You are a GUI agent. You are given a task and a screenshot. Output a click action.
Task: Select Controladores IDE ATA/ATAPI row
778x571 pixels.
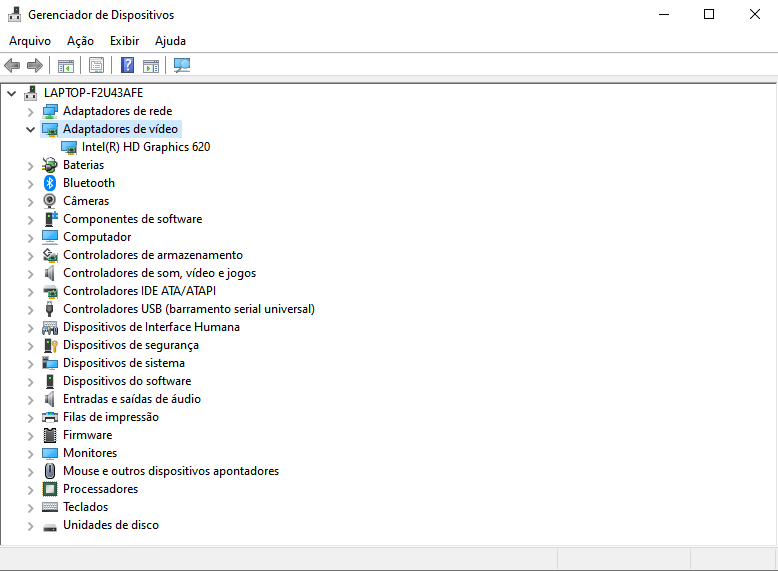click(139, 291)
